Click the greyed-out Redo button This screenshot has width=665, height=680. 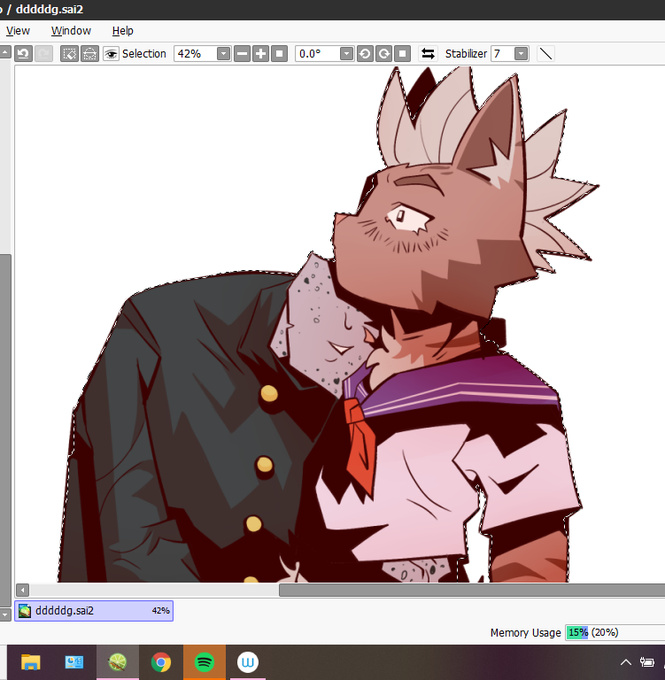click(43, 54)
